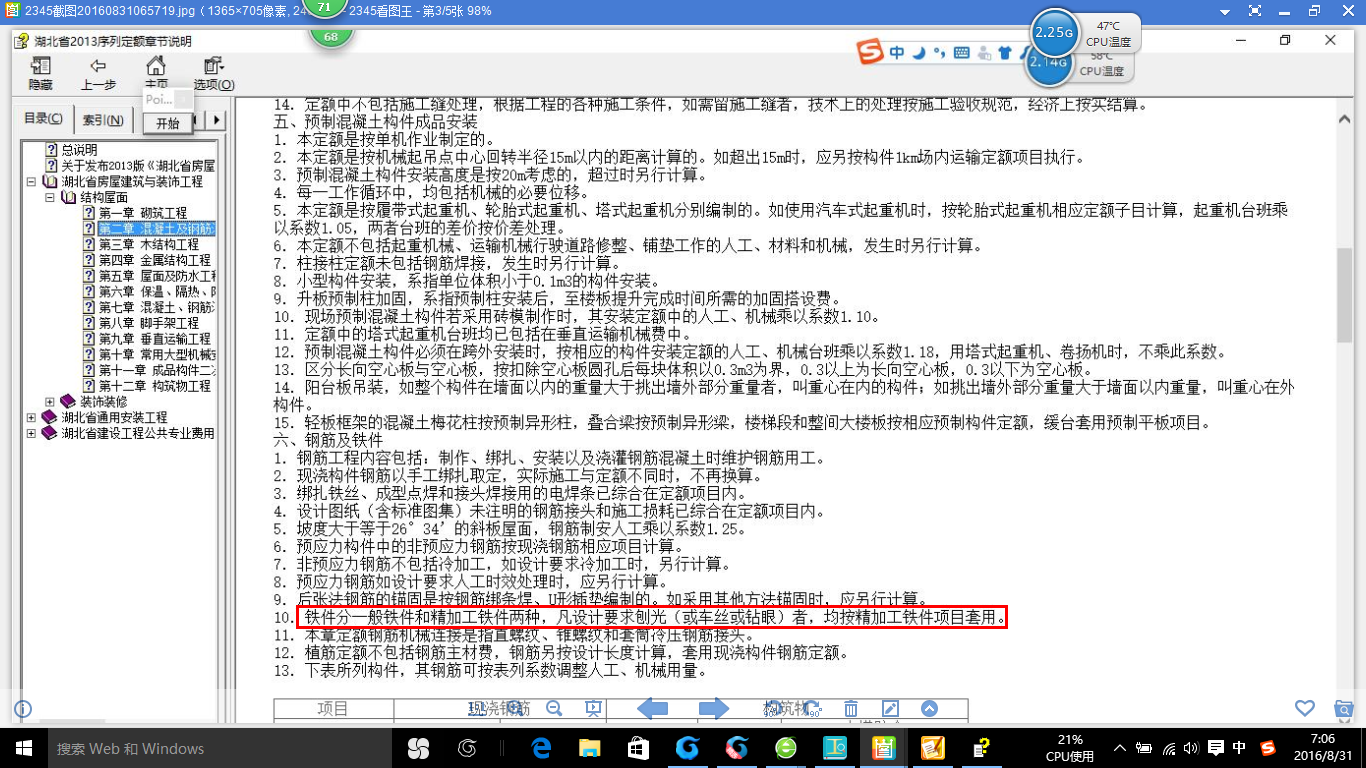Screen dimensions: 1366x768
Task: Switch to the 索引(N) tab
Action: click(102, 121)
